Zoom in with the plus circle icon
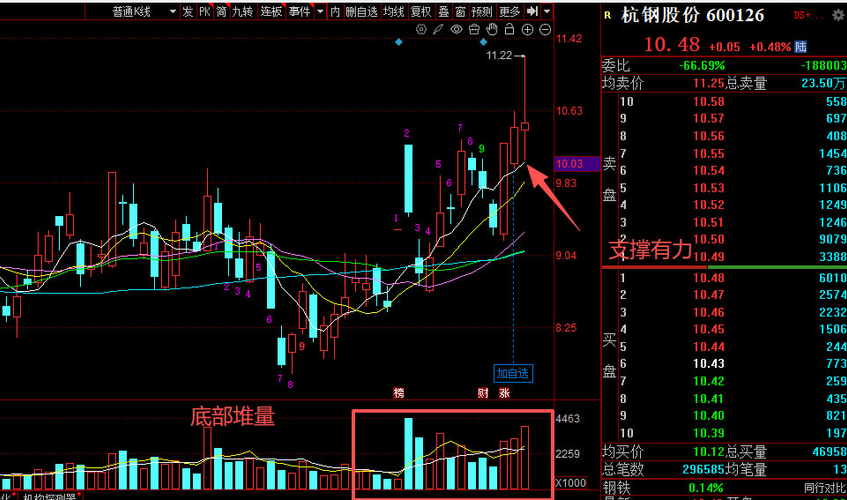The width and height of the screenshot is (847, 500). pos(527,30)
